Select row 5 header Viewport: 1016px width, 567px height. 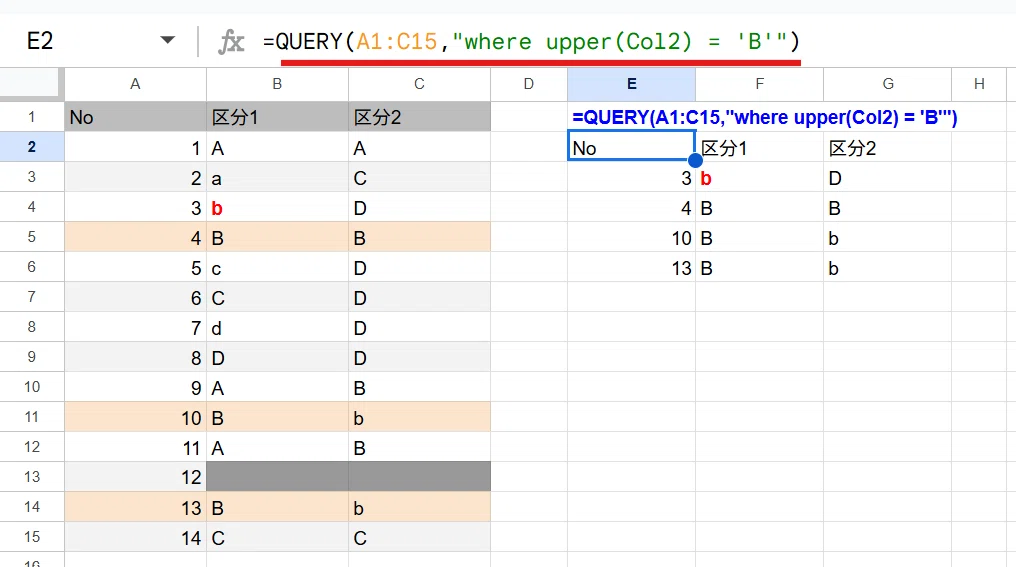32,237
